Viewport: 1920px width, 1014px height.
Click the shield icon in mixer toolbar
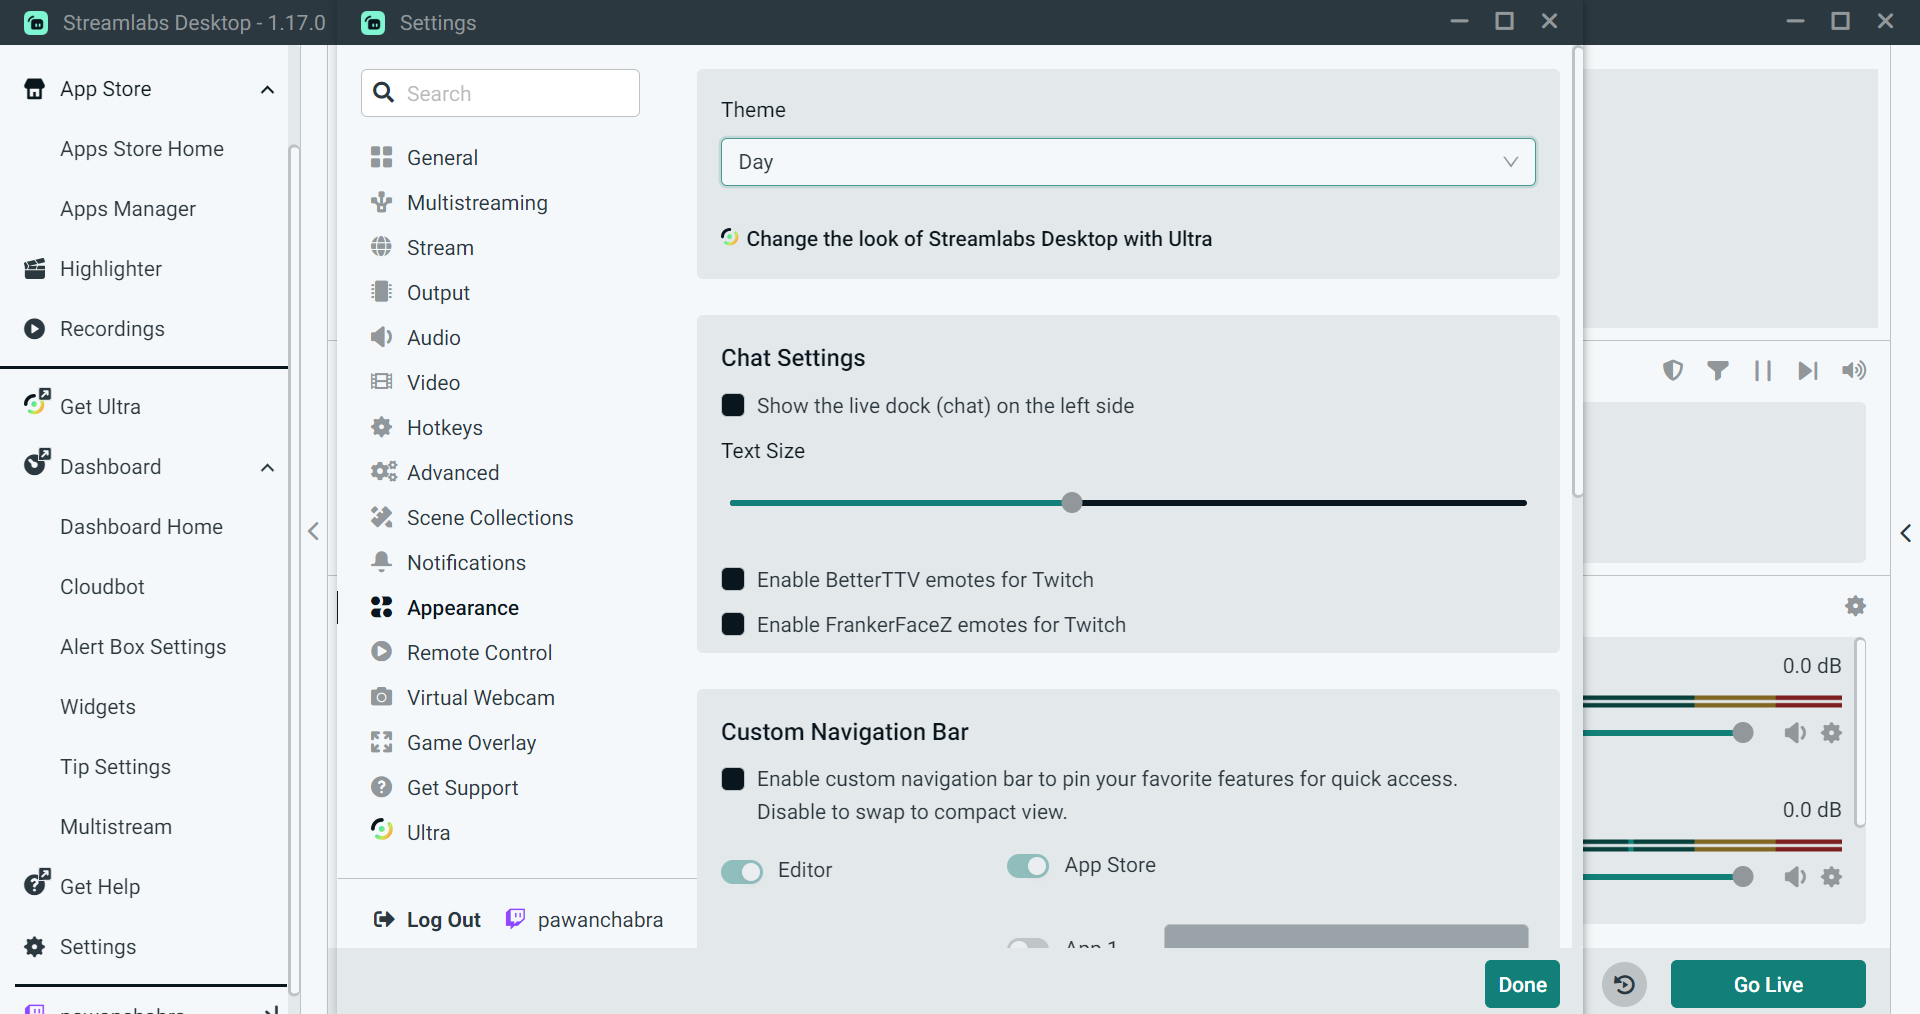coord(1673,371)
